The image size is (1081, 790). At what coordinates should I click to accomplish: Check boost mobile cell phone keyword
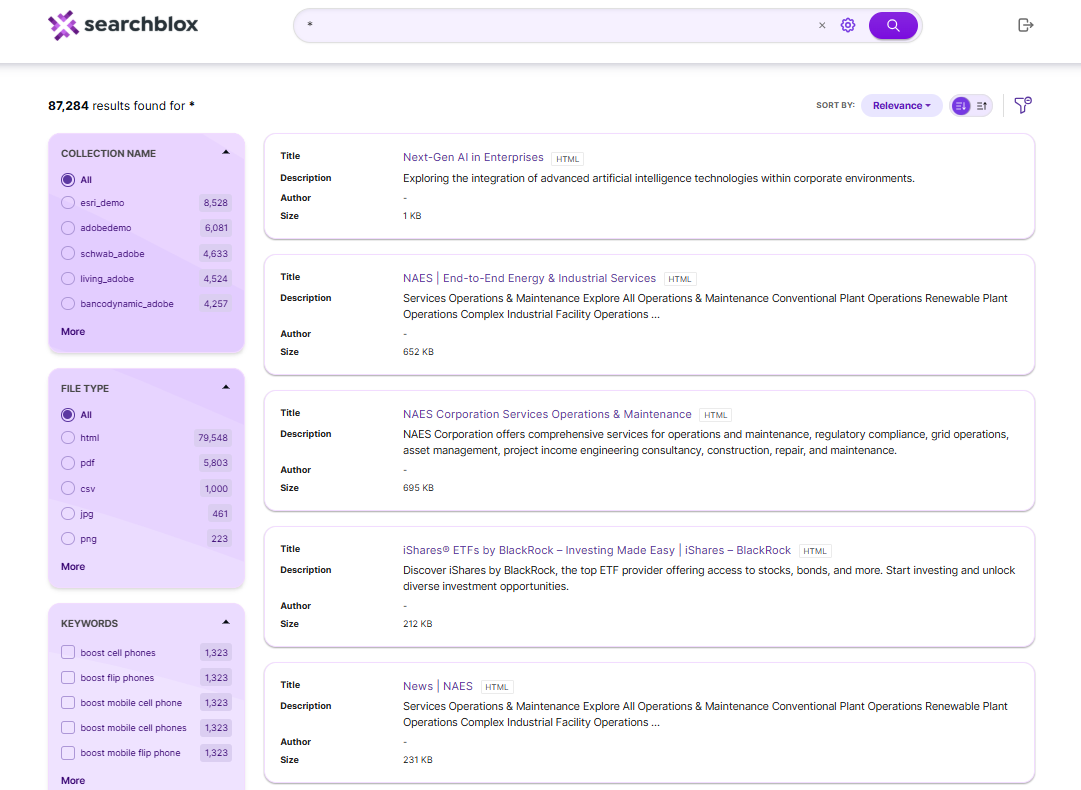coord(68,702)
